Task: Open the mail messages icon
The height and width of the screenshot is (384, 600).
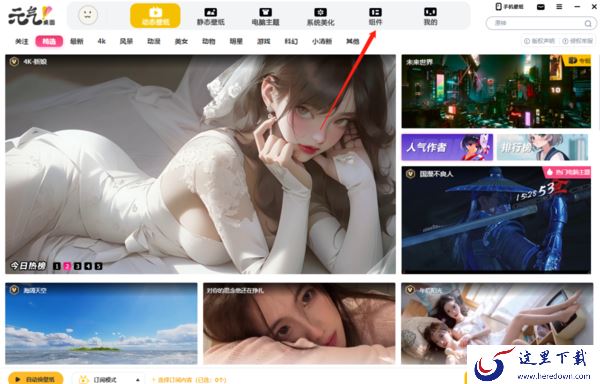Action: pos(541,7)
